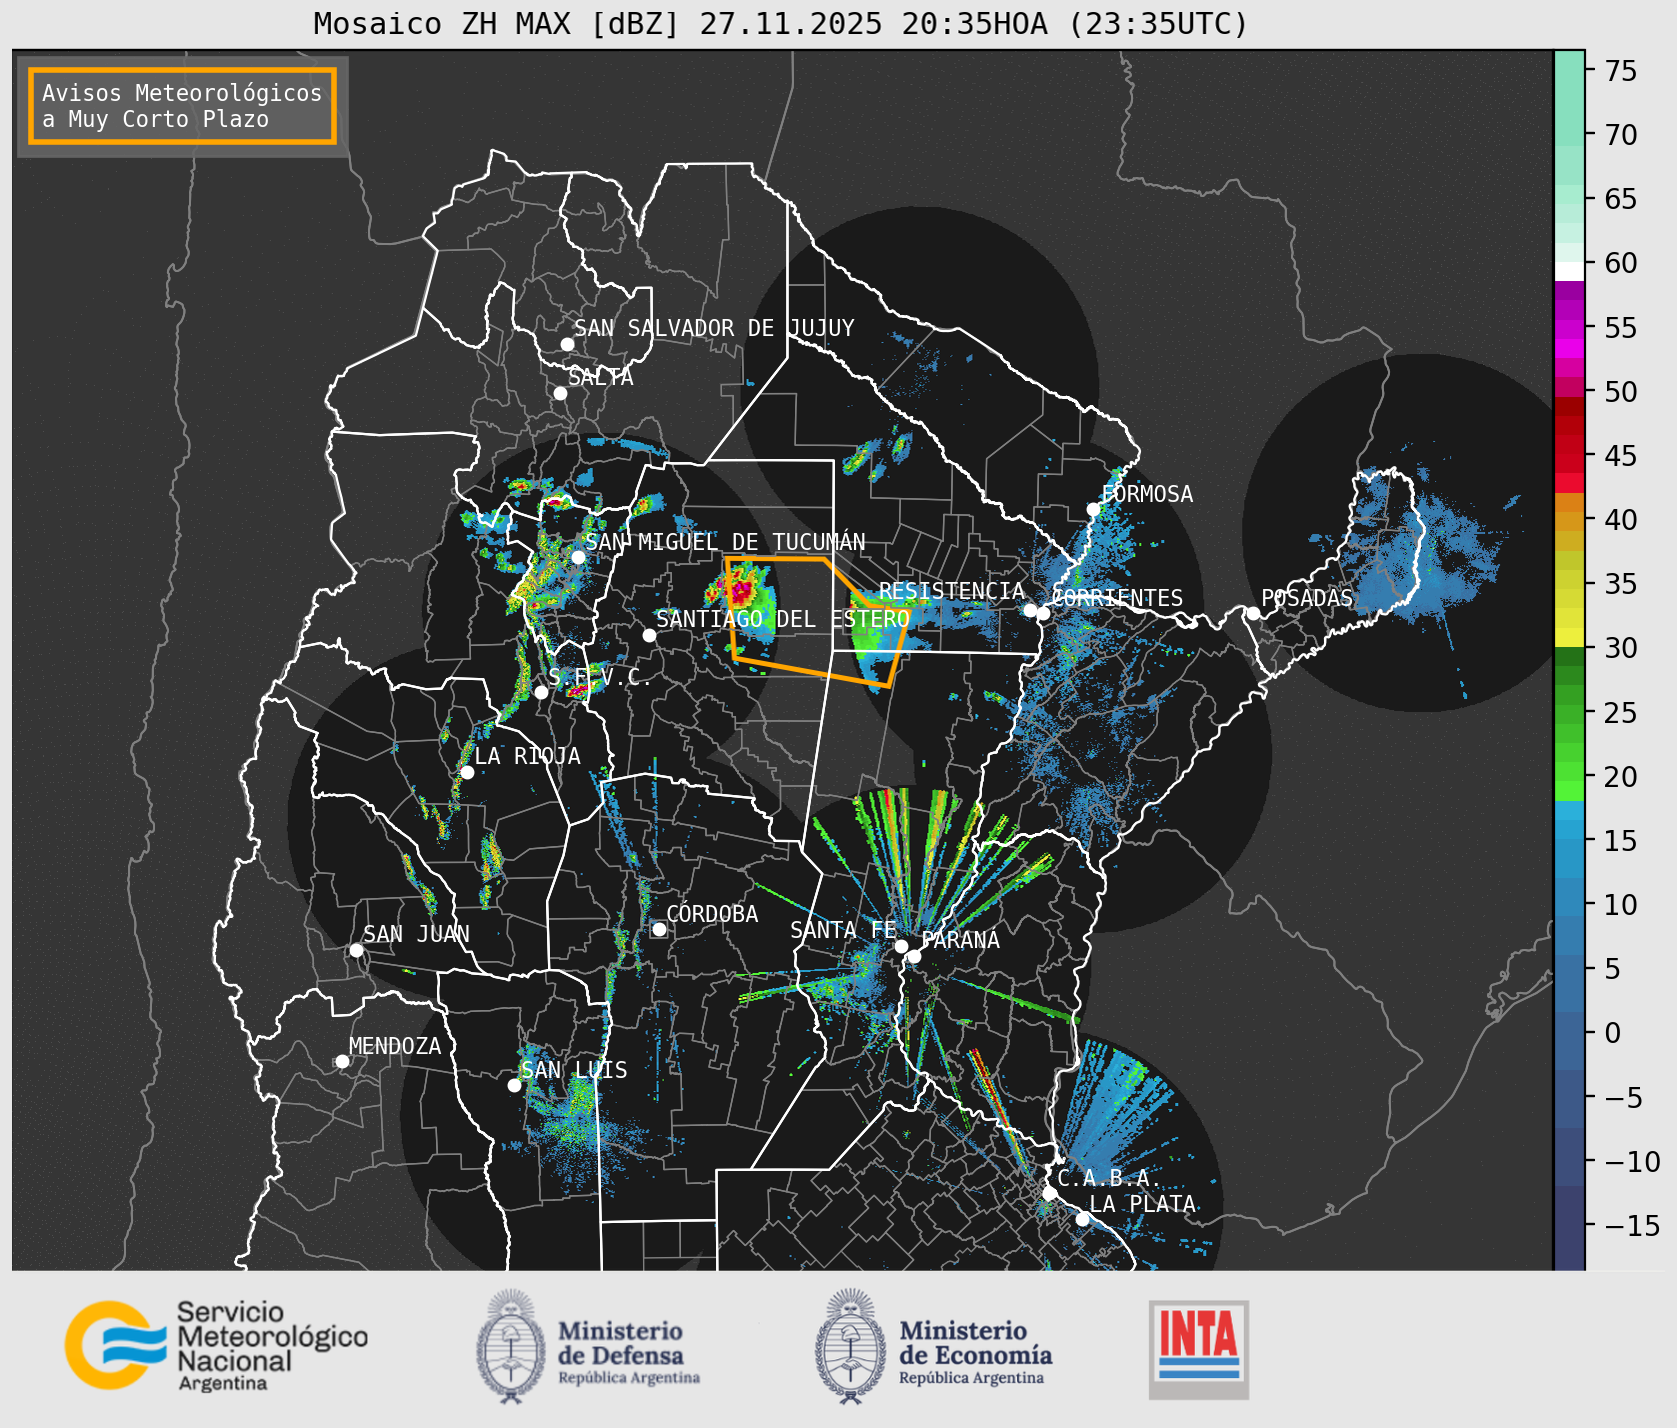
Task: Click the Ministerio de Economía crest
Action: point(850,1345)
